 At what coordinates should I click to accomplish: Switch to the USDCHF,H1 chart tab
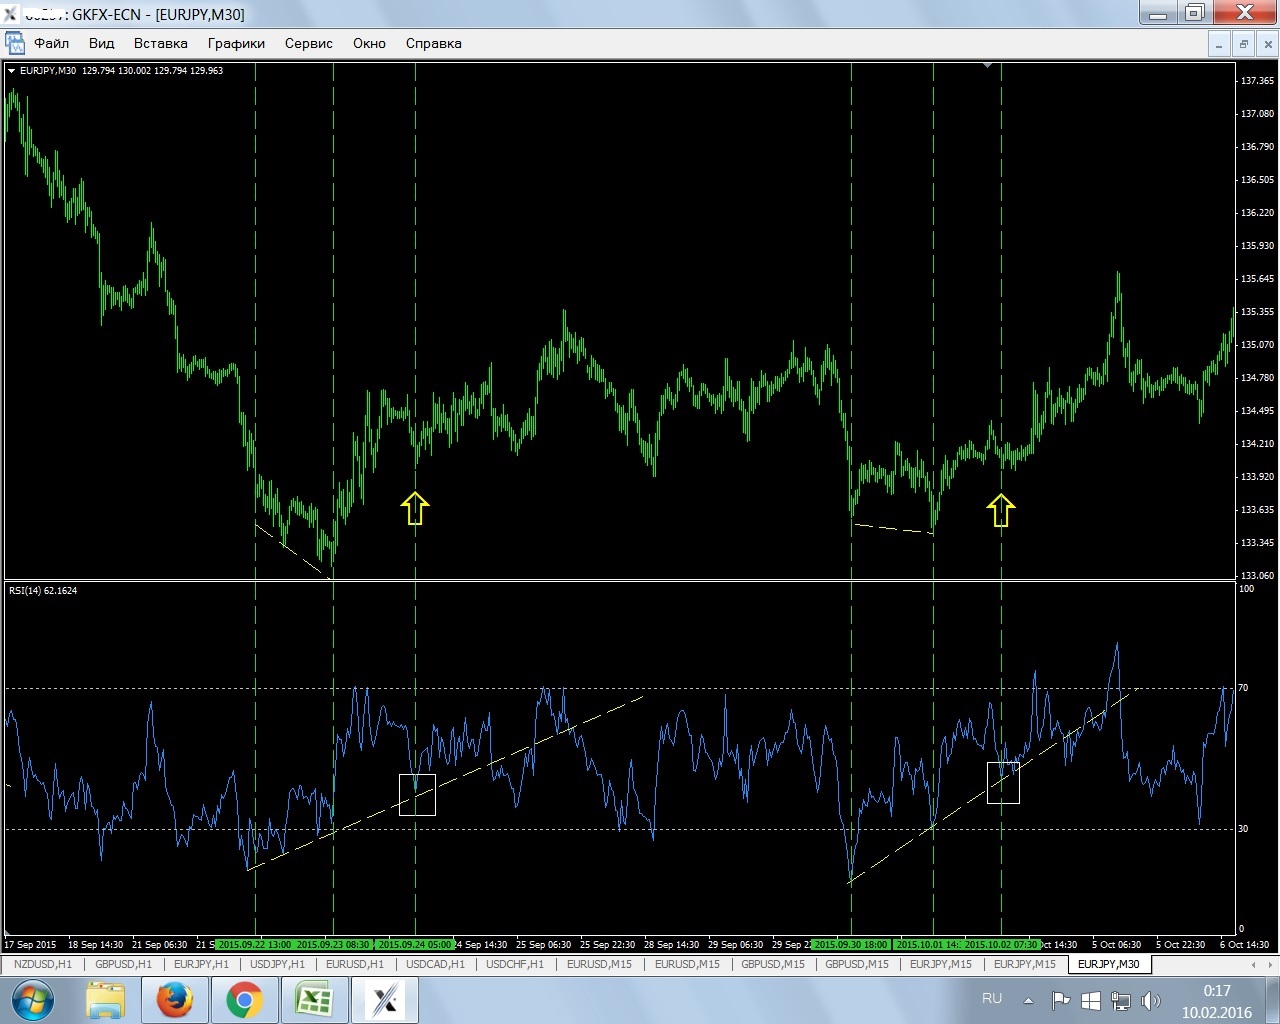pyautogui.click(x=515, y=964)
